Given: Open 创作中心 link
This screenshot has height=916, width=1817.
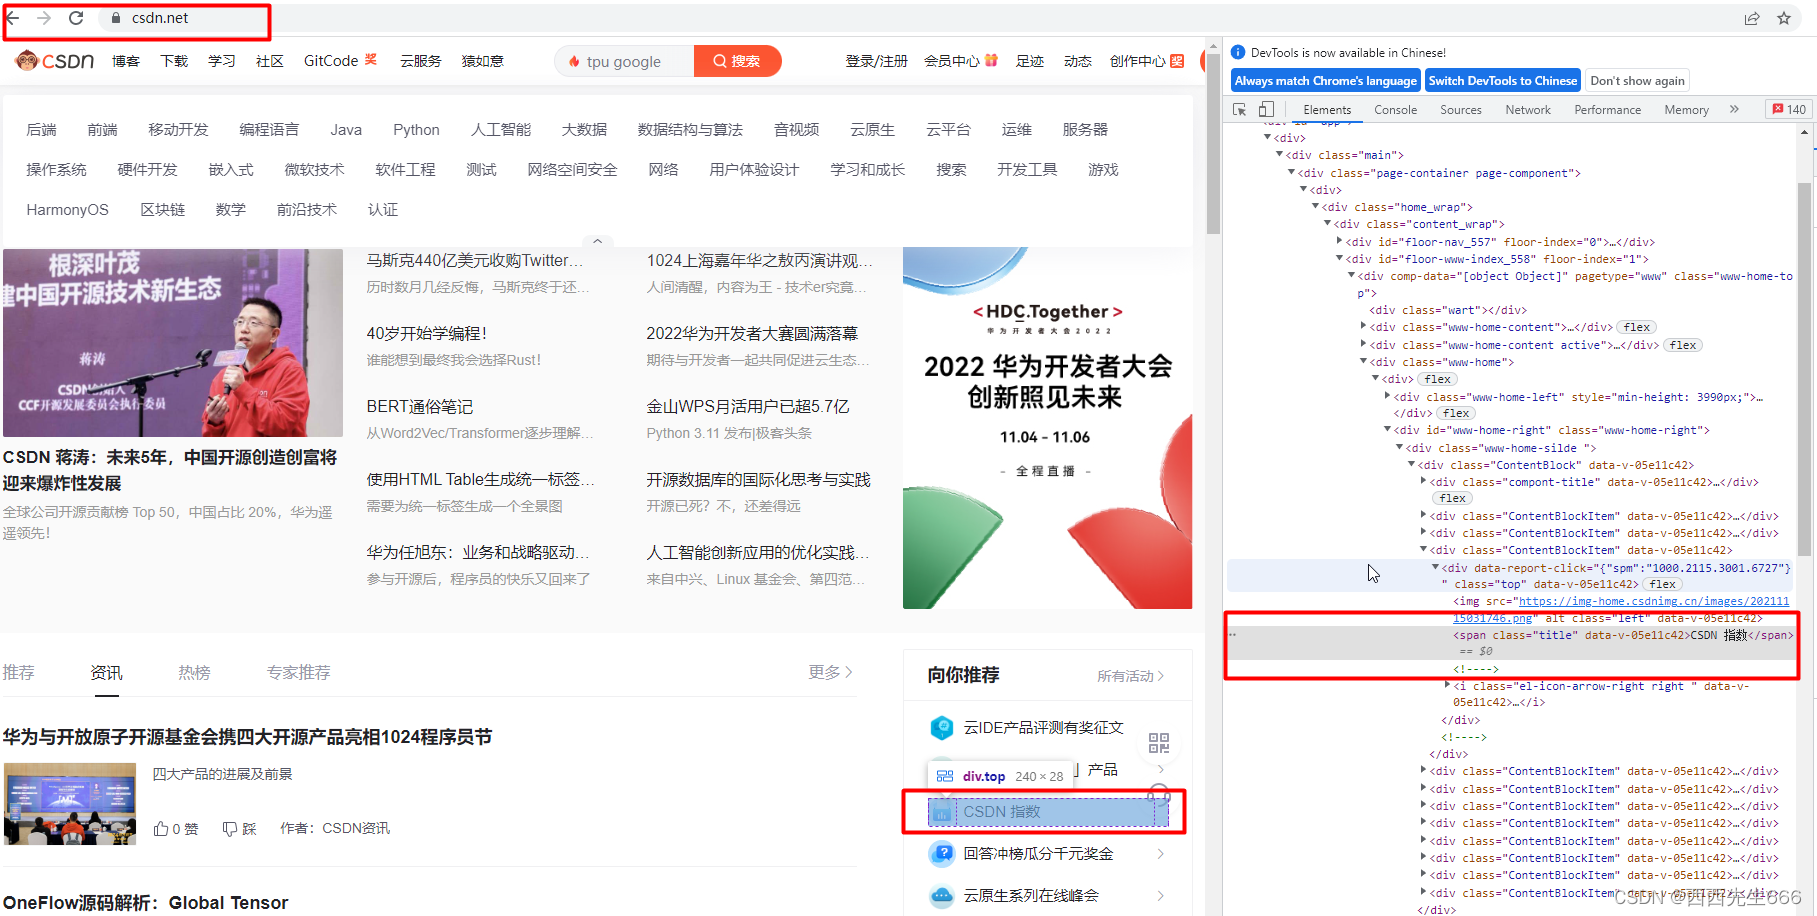Looking at the screenshot, I should click(x=1138, y=61).
